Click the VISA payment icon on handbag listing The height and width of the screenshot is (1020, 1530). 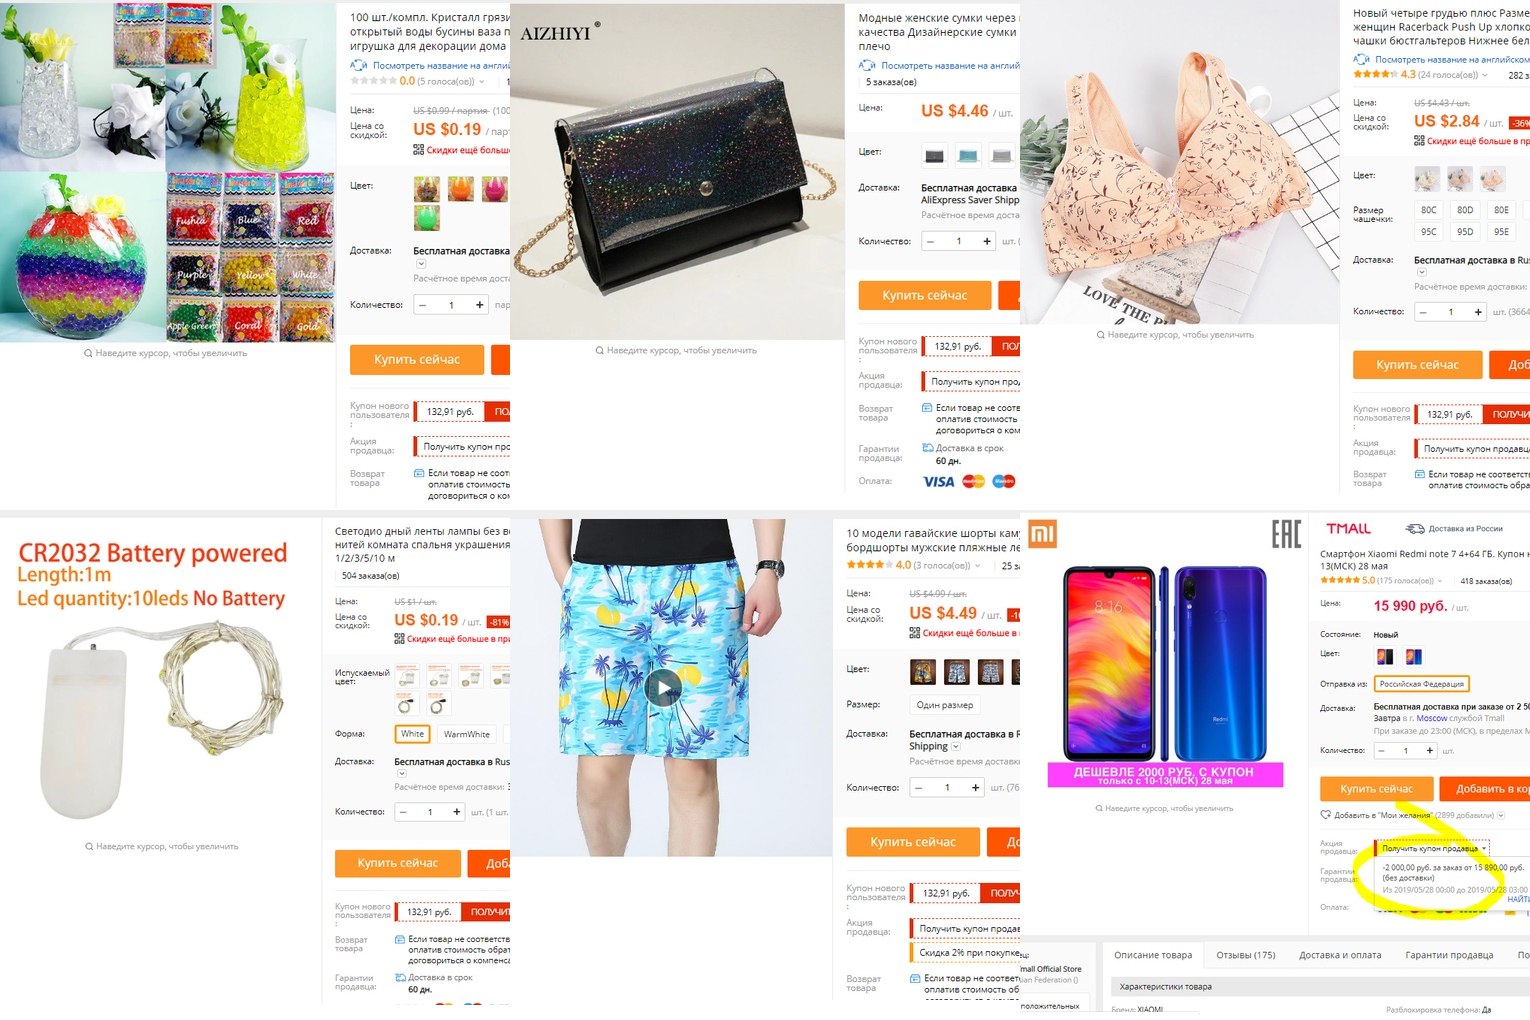938,482
